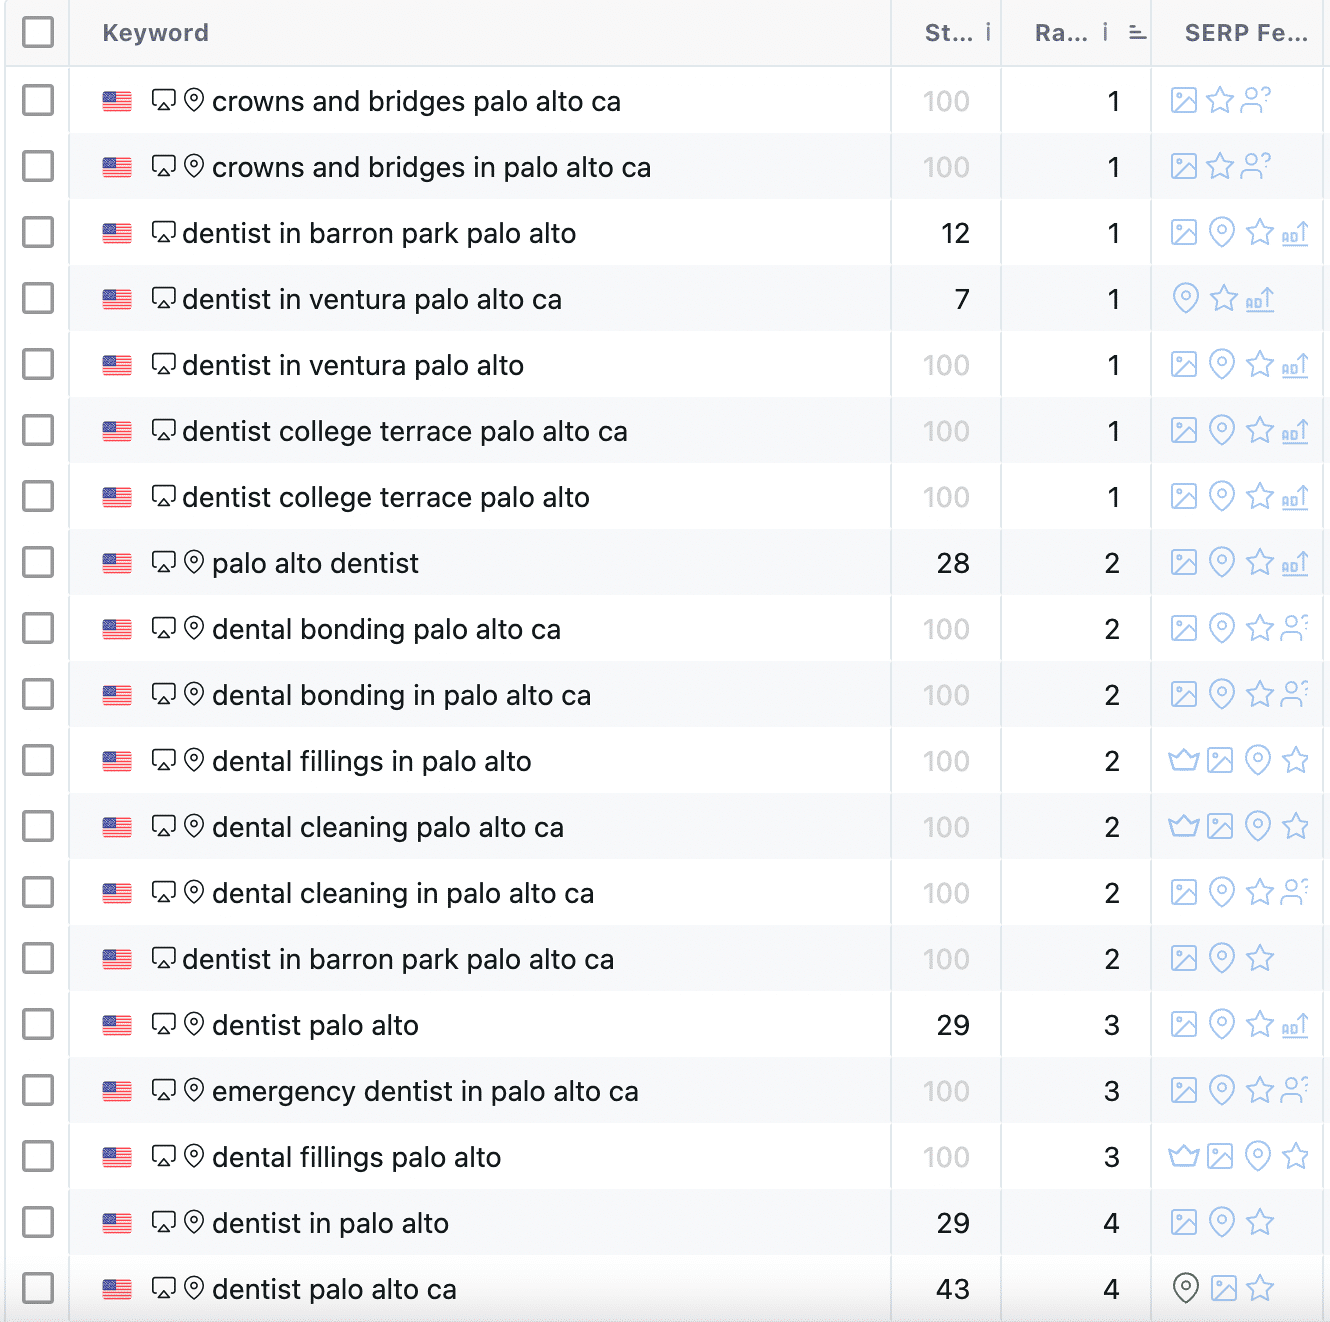This screenshot has width=1330, height=1322.
Task: Tick the checkbox for 'dental cleaning palo alto ca'
Action: coord(38,827)
